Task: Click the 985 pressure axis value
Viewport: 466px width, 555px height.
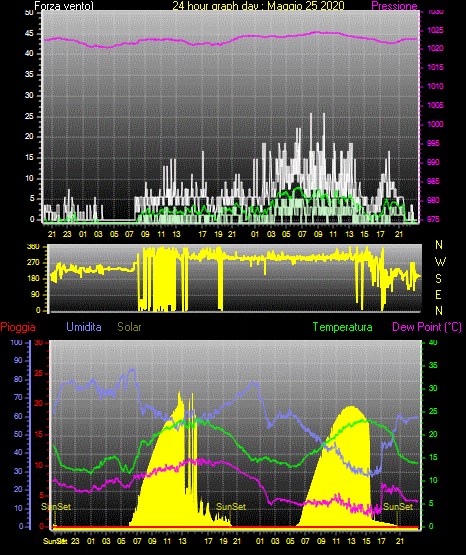Action: 434,181
